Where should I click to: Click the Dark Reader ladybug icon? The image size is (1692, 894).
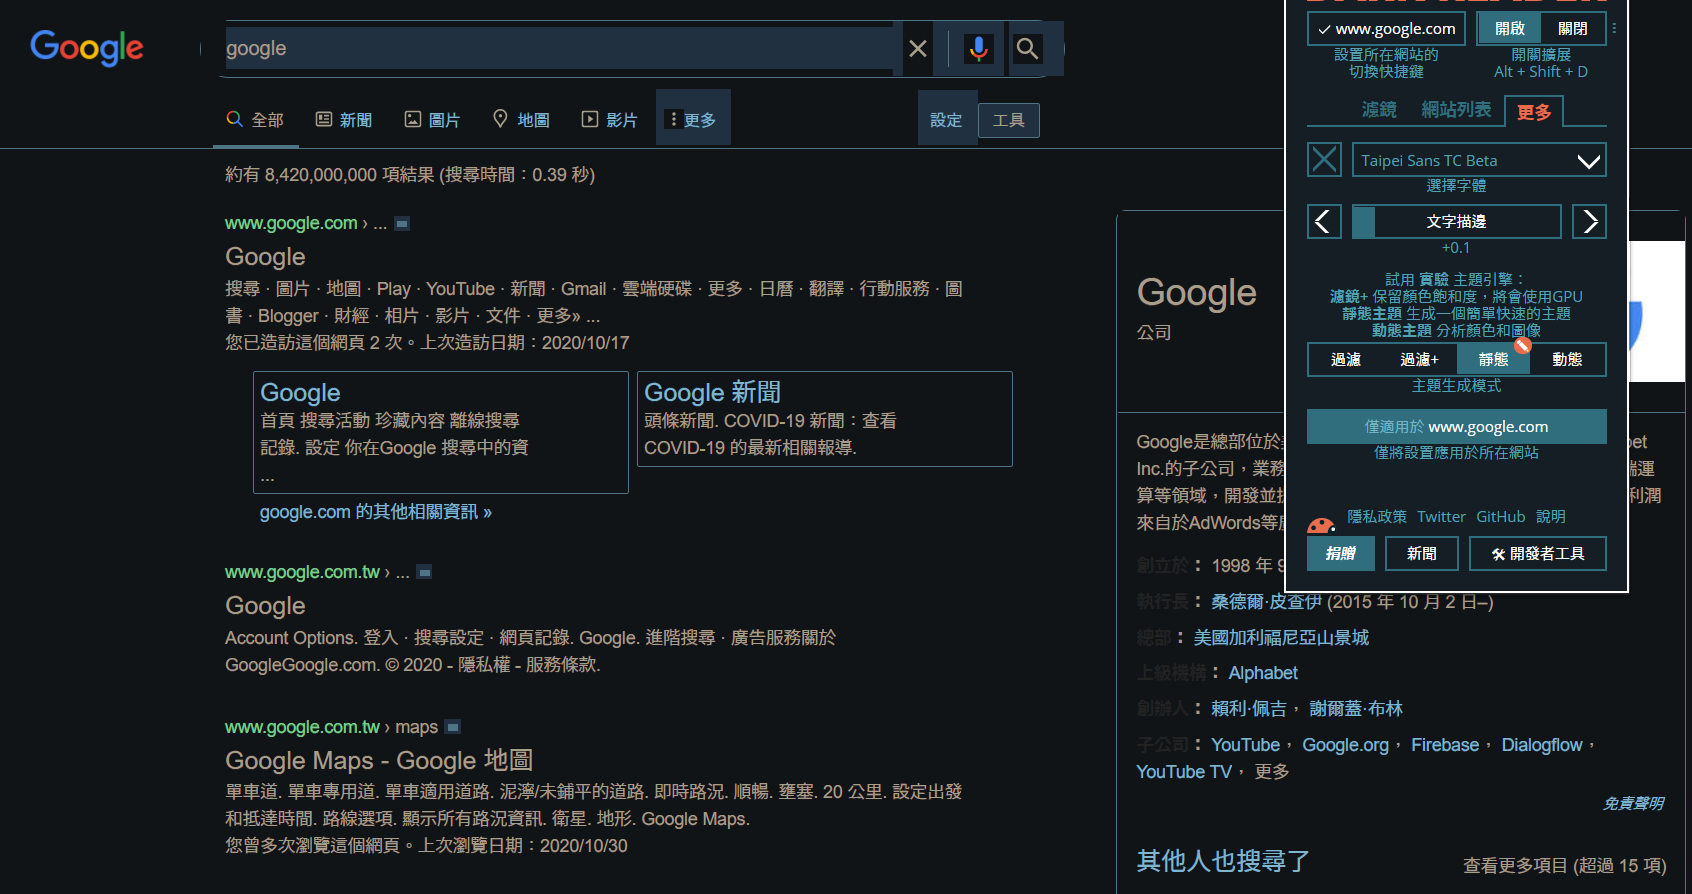(1321, 524)
